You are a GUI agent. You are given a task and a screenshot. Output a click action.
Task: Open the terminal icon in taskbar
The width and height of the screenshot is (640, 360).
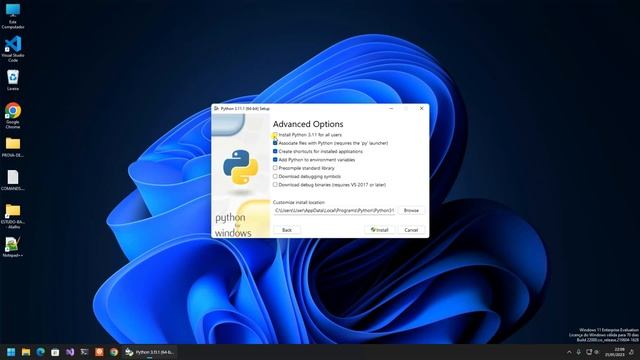(x=84, y=352)
